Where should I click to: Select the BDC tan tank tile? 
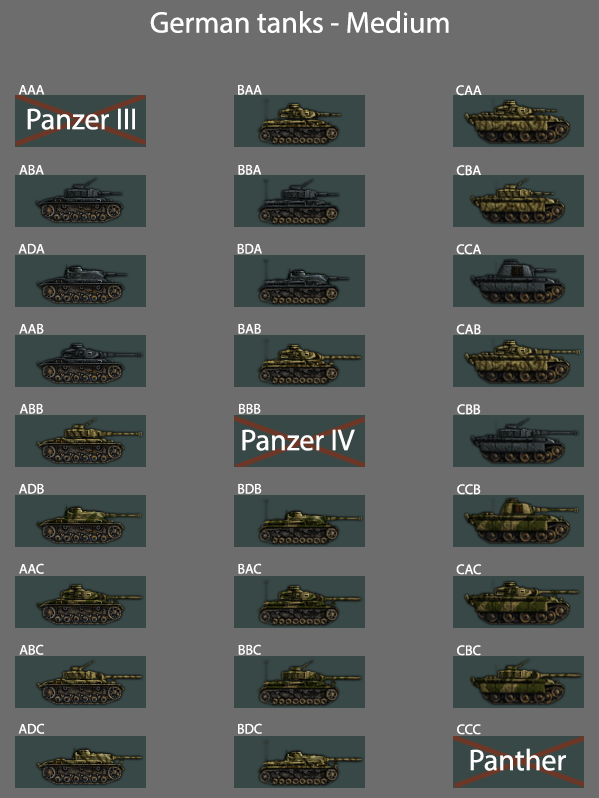tap(299, 761)
